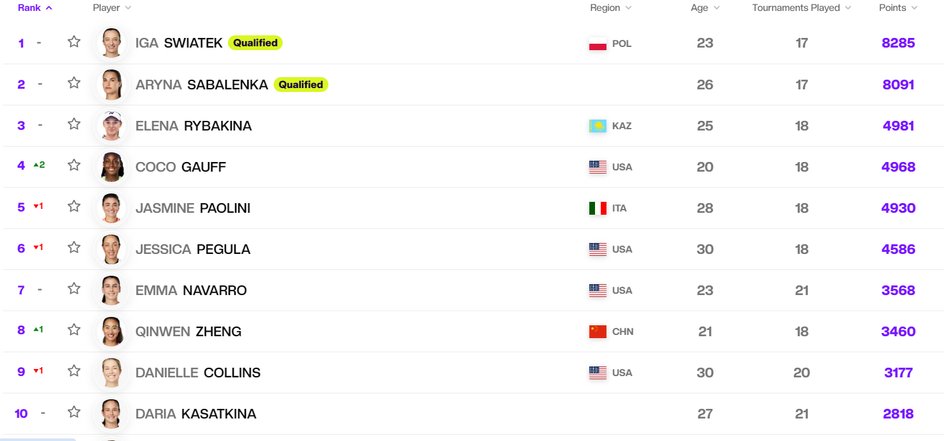Sort table by Age column

705,8
